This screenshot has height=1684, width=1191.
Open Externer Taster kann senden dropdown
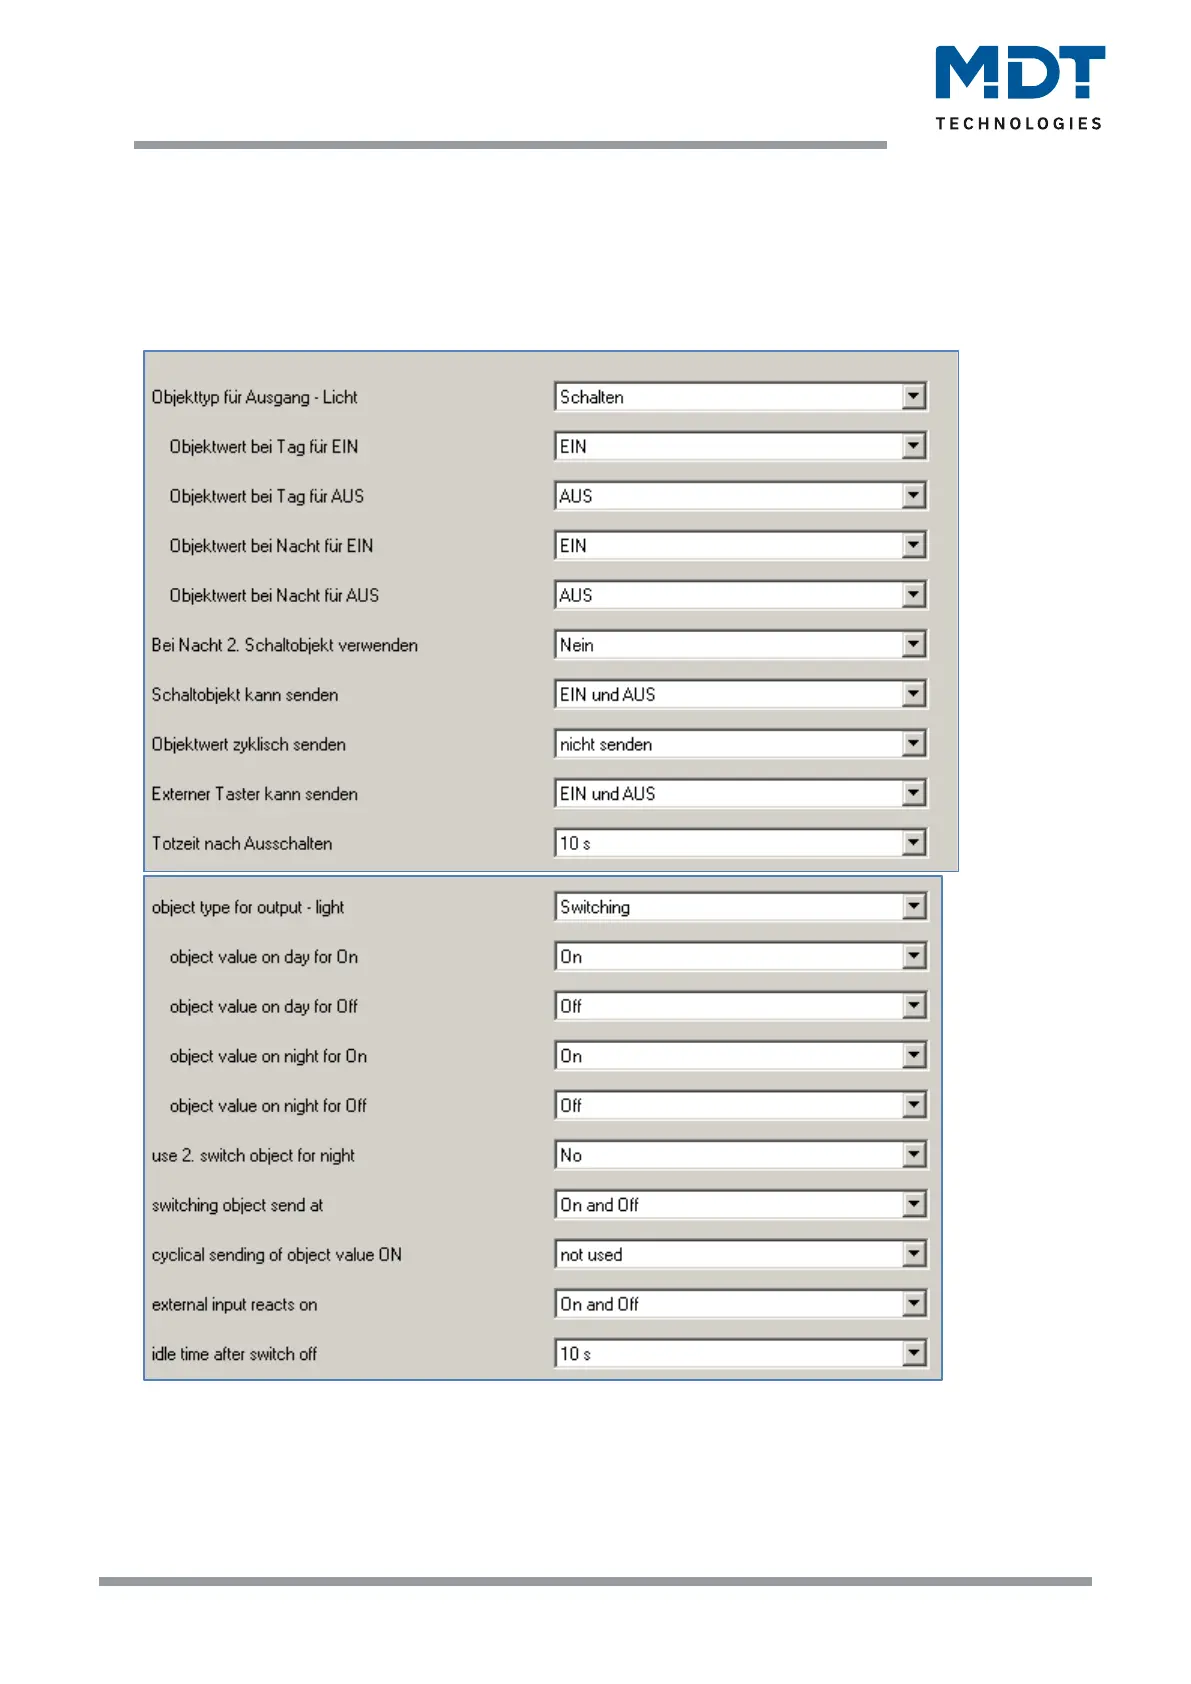point(913,794)
